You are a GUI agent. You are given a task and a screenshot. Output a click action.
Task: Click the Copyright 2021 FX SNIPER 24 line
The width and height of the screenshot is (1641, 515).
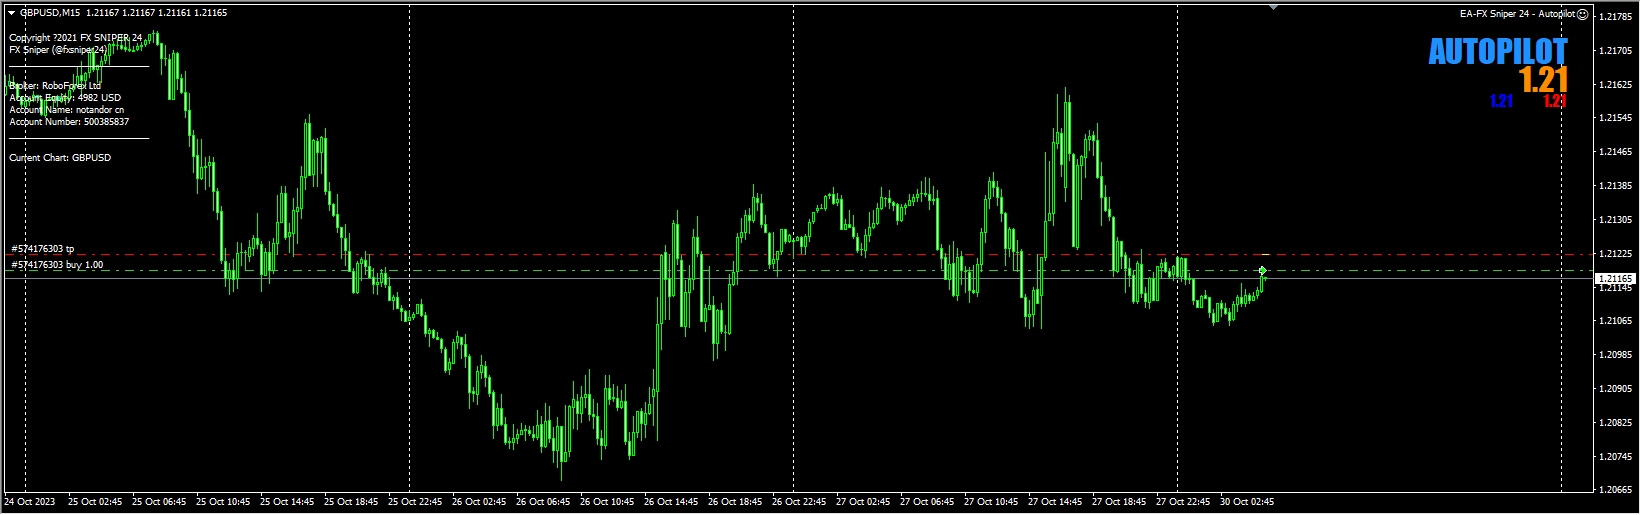point(76,38)
